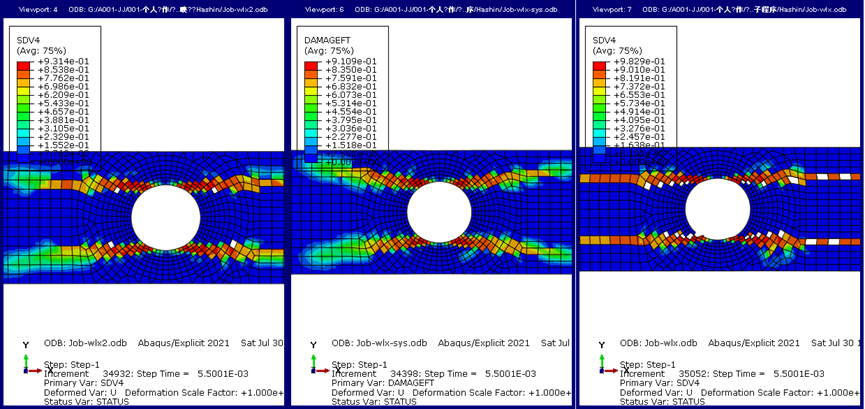This screenshot has width=865, height=409.
Task: Click the (Avg: 75%) label under DAMAGEFT
Action: pyautogui.click(x=329, y=51)
